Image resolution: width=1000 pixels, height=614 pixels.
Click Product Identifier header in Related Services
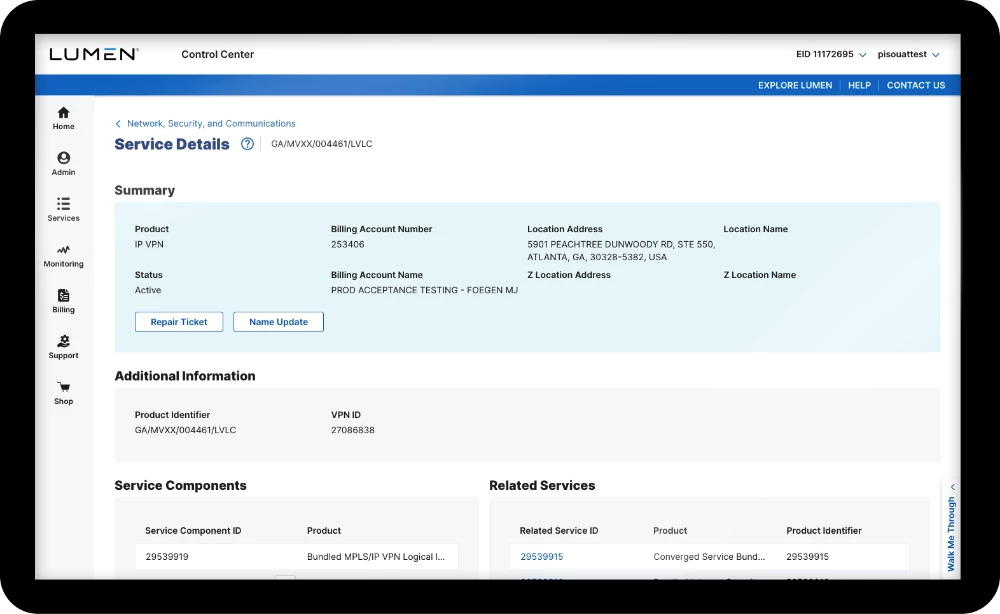(x=823, y=530)
